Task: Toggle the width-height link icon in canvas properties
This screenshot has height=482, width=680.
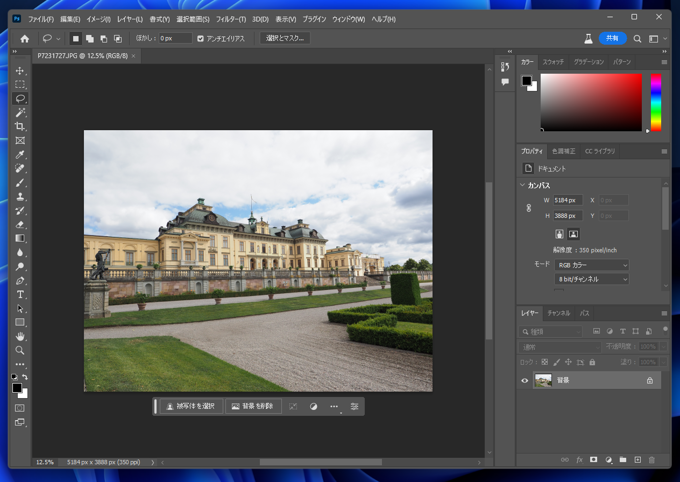Action: [x=529, y=208]
